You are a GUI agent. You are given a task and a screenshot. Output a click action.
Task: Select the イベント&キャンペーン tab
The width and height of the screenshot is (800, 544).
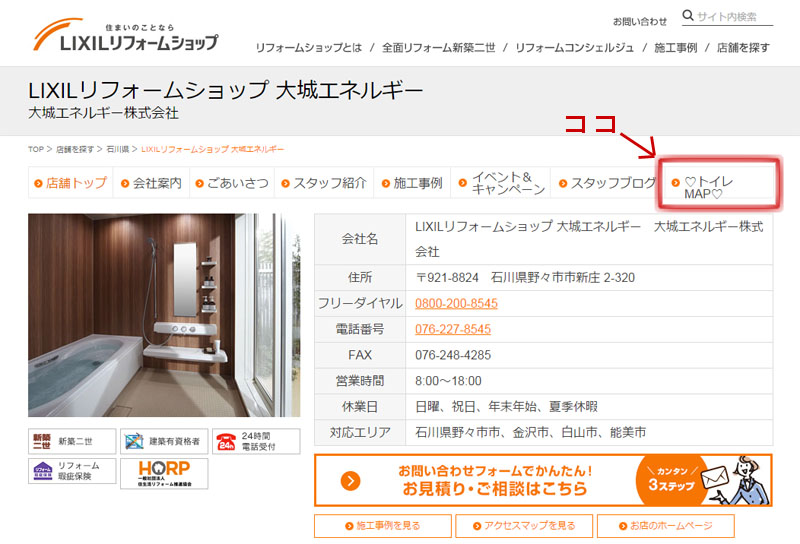tap(501, 183)
